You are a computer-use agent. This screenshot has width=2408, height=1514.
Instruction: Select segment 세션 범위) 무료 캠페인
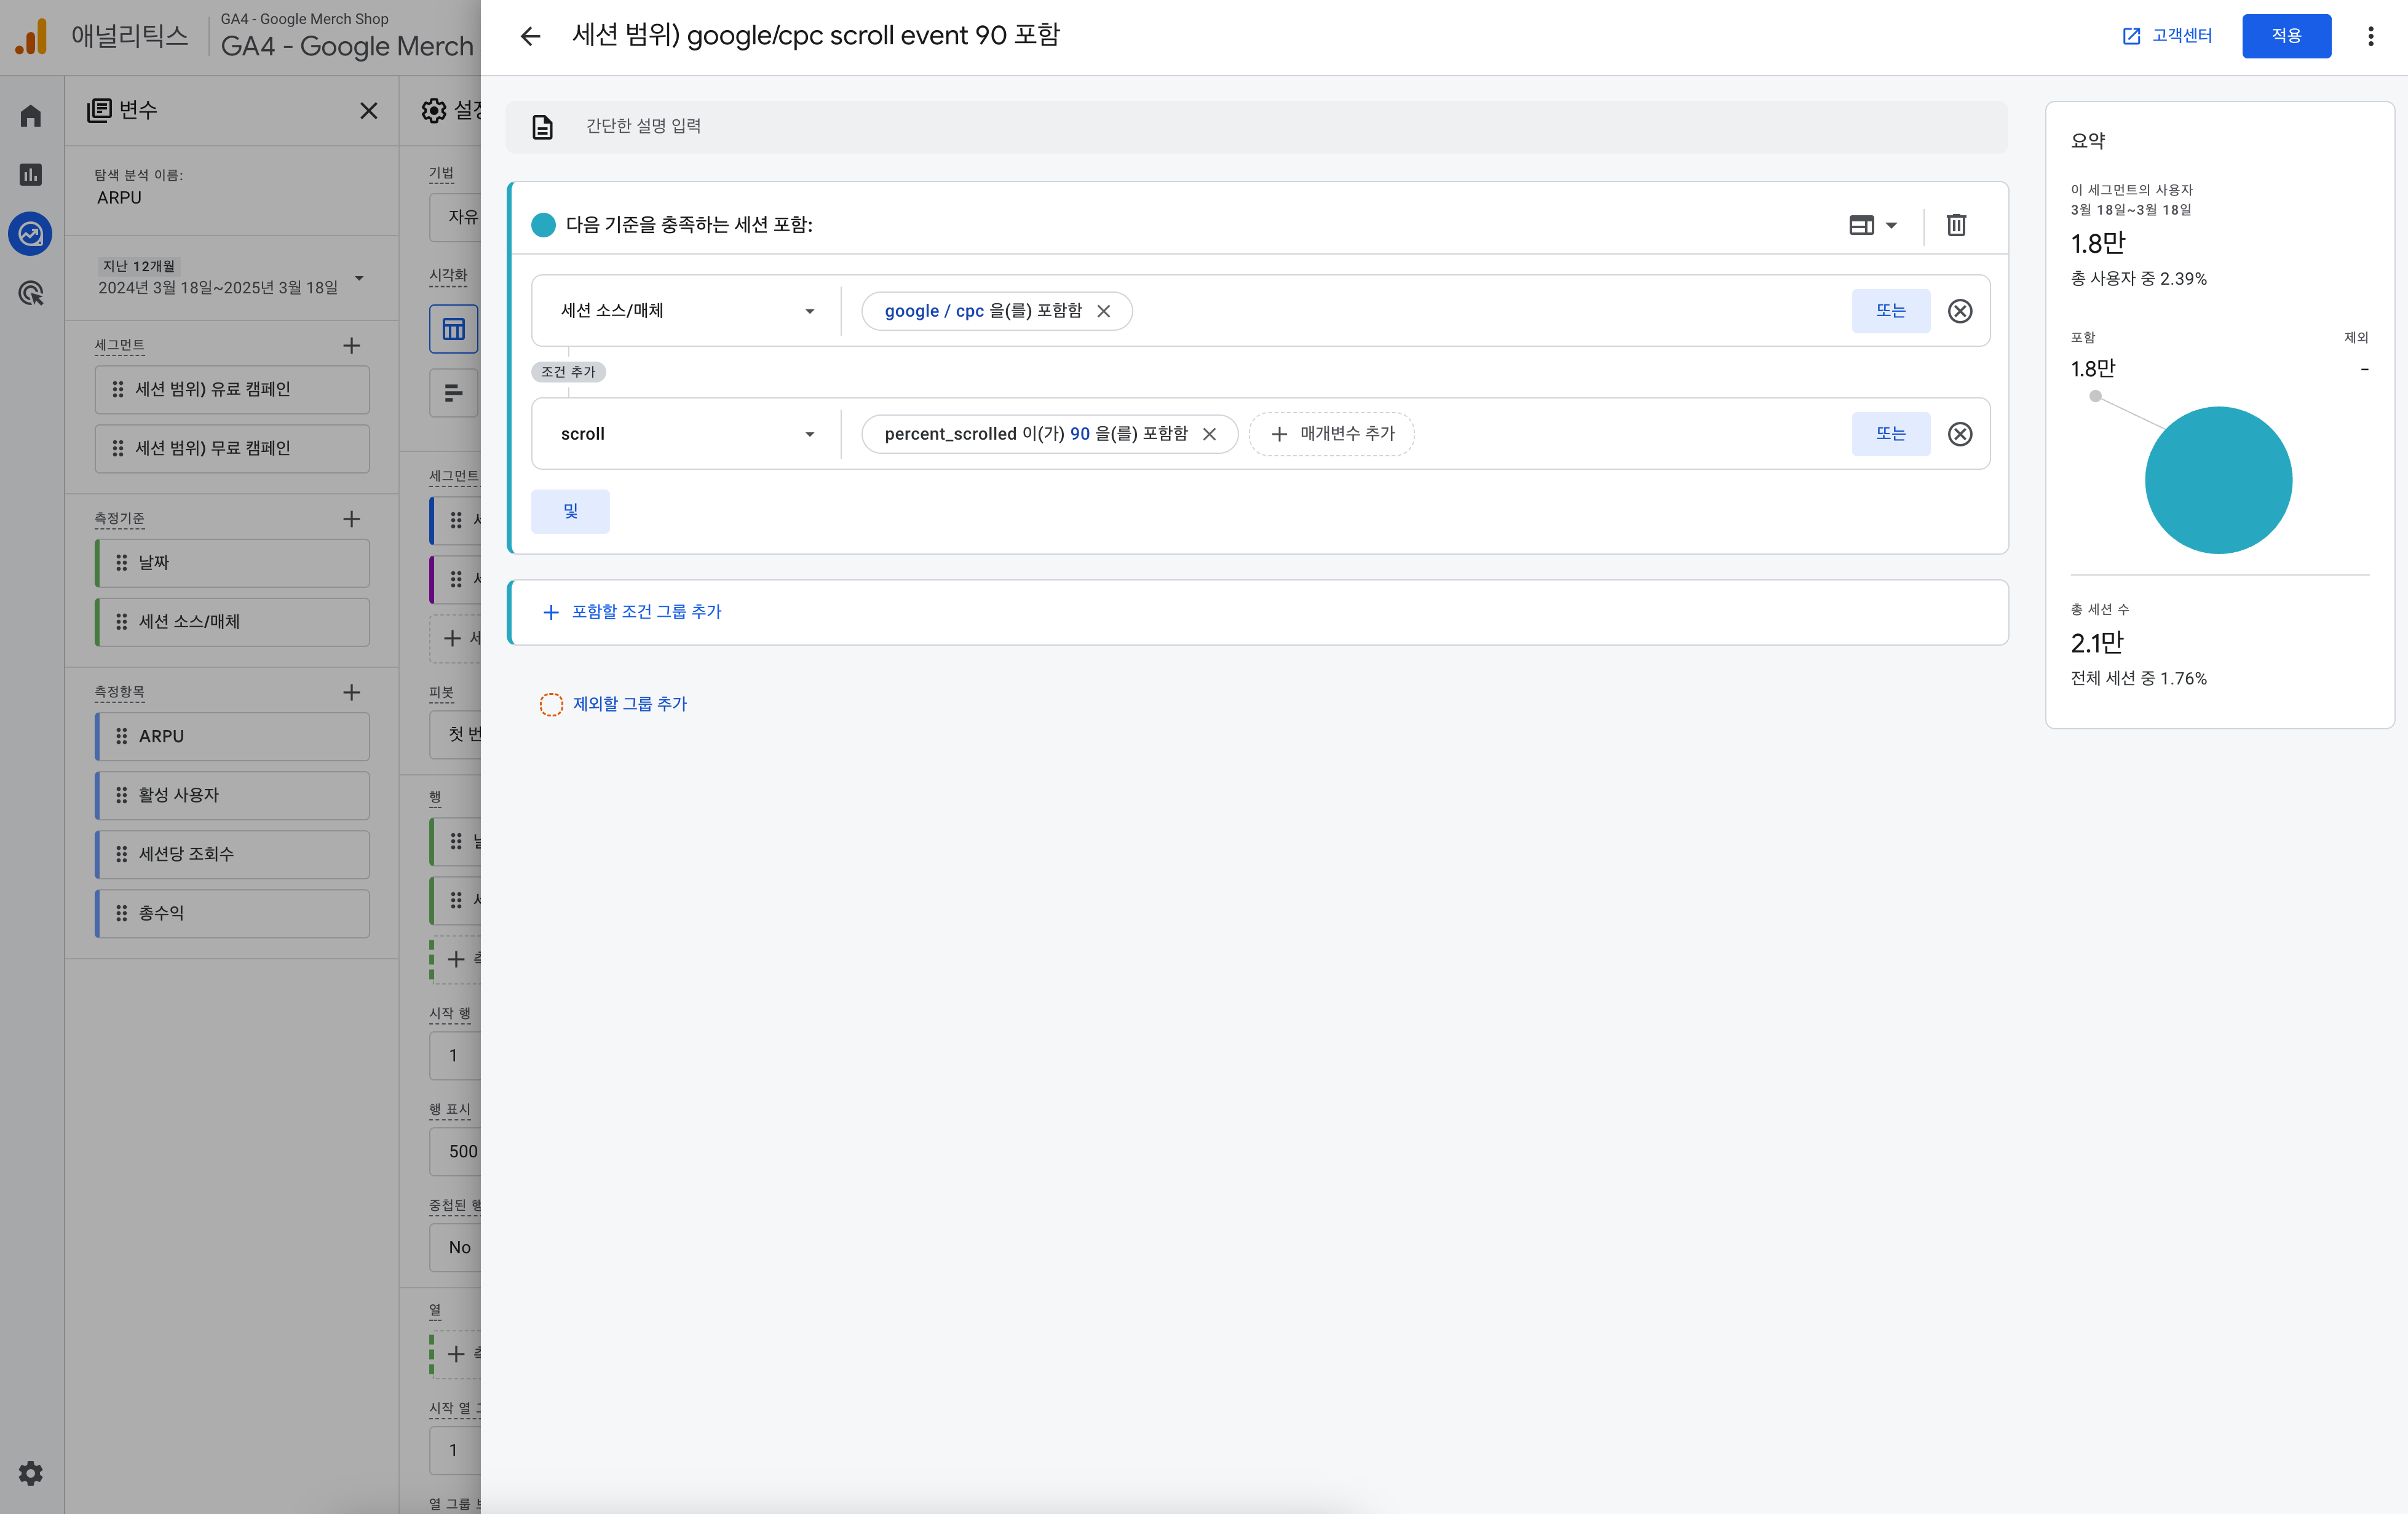click(x=232, y=448)
